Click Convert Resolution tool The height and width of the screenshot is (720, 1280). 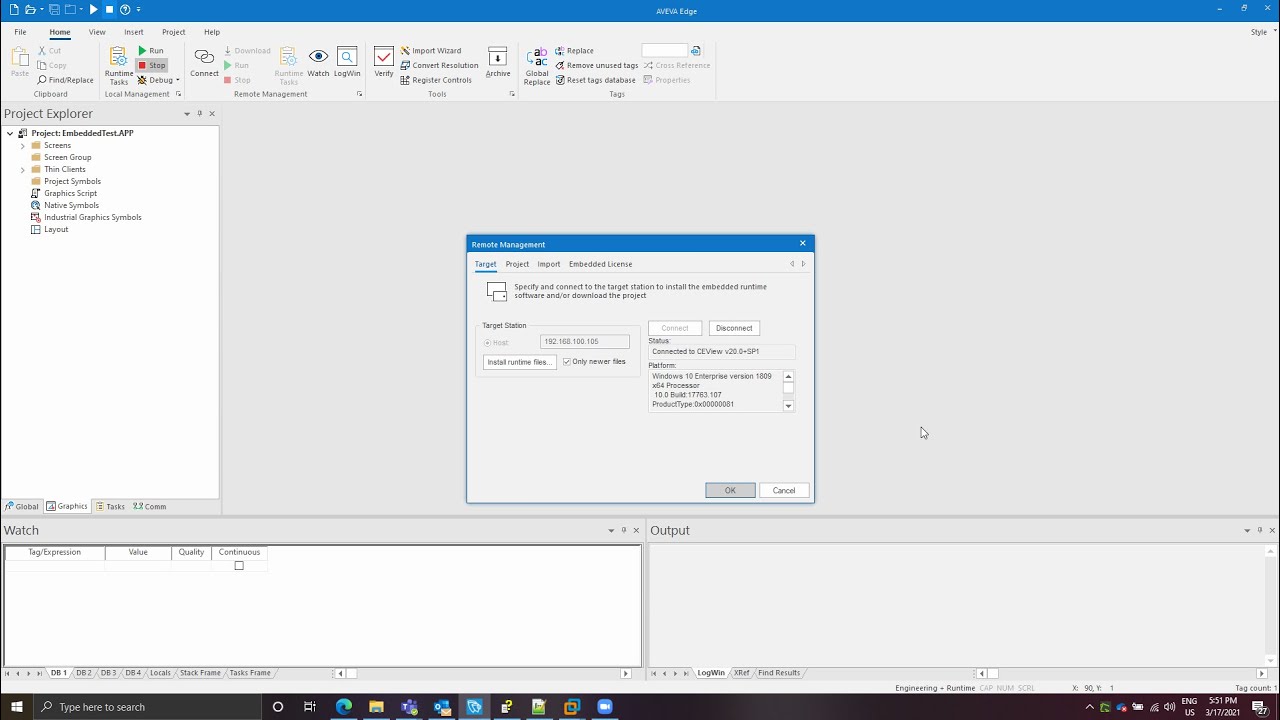click(x=439, y=65)
